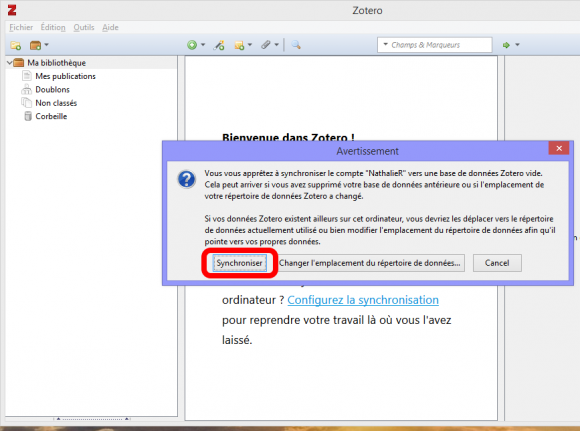Open the search mode dropdown arrow
Viewport: 580px width, 431px height.
click(385, 44)
